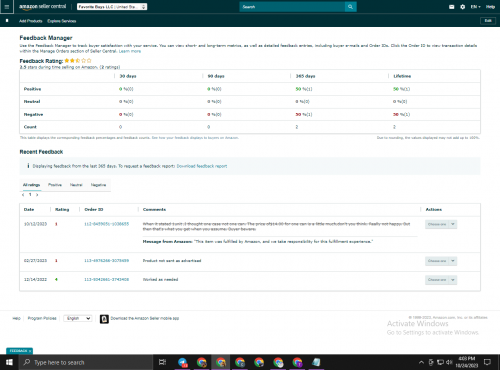Click the Download feedback report link
The image size is (500, 370).
[x=202, y=166]
